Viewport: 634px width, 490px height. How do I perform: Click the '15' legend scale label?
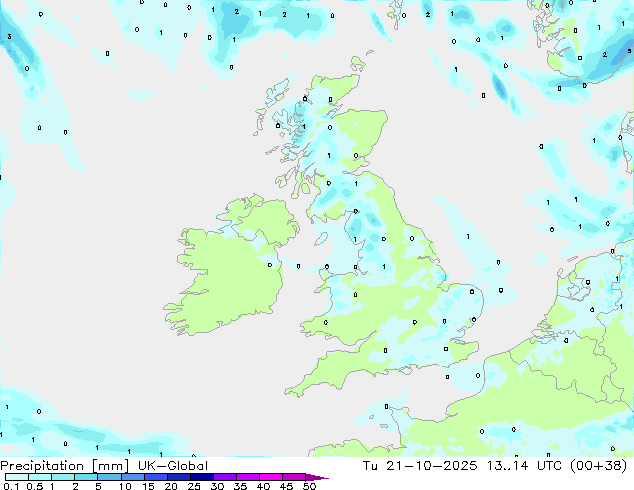pos(148,486)
